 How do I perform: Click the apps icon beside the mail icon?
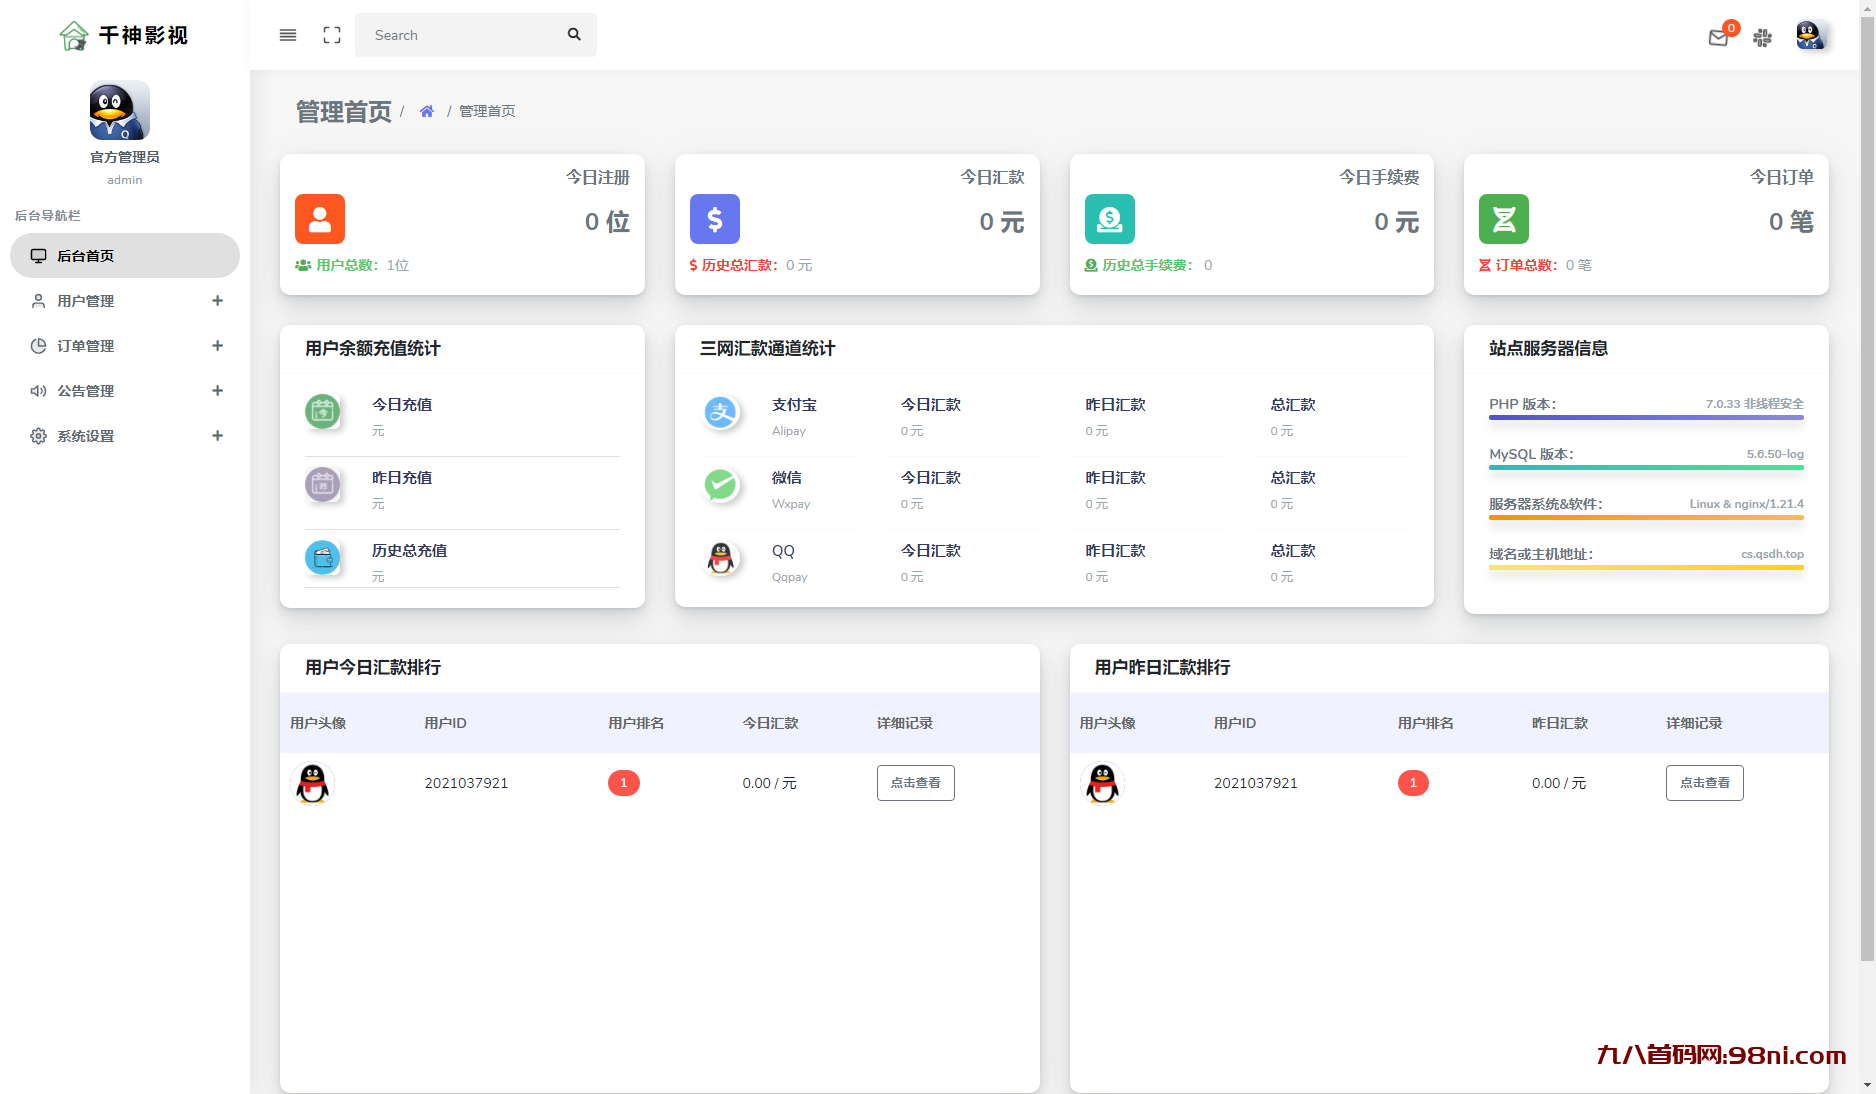[1762, 38]
